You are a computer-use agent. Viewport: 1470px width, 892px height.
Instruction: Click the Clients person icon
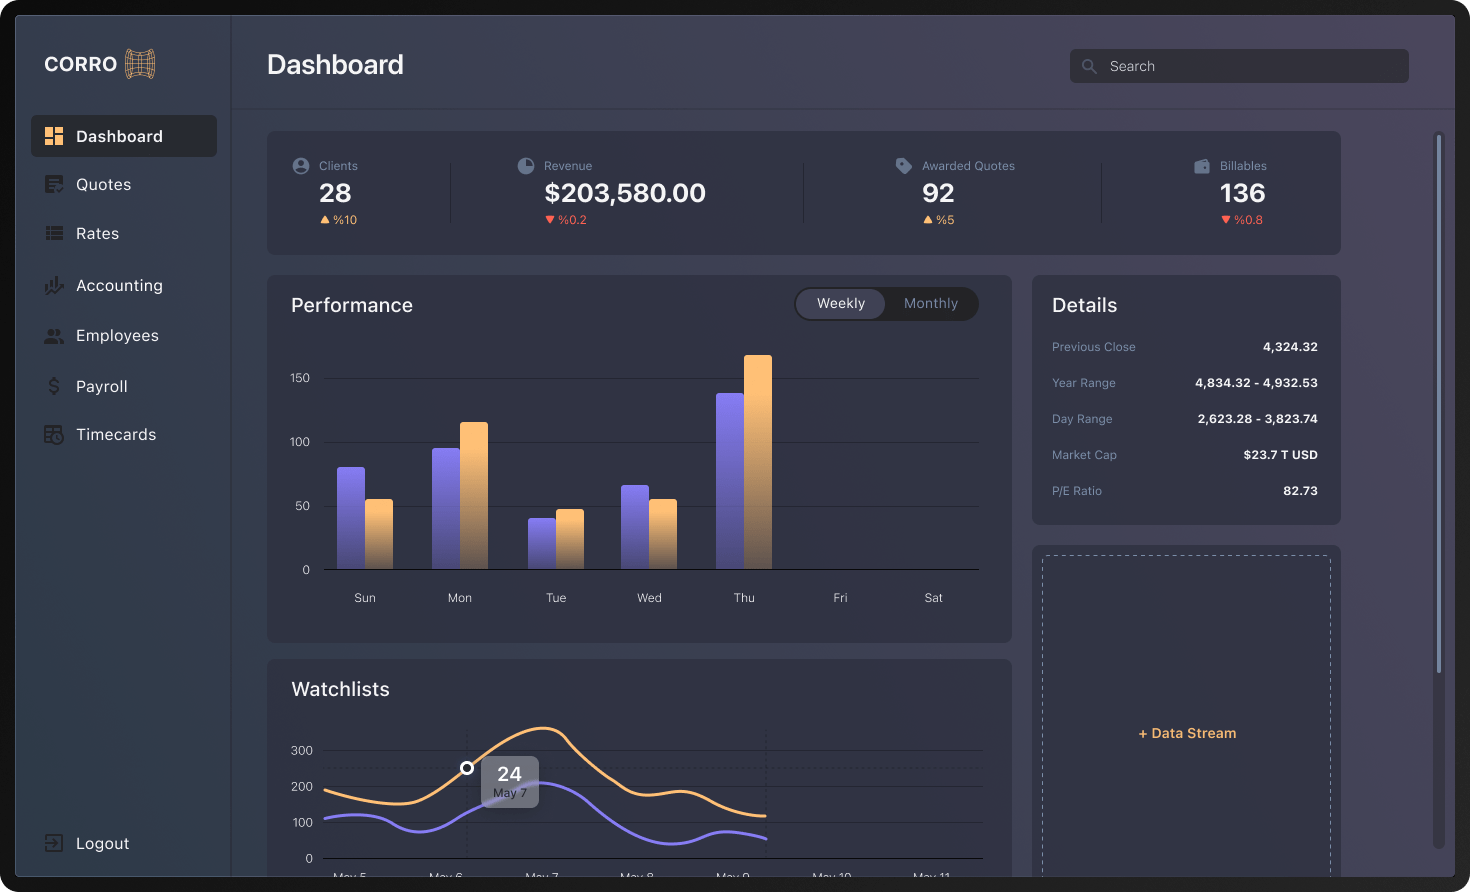pyautogui.click(x=301, y=166)
